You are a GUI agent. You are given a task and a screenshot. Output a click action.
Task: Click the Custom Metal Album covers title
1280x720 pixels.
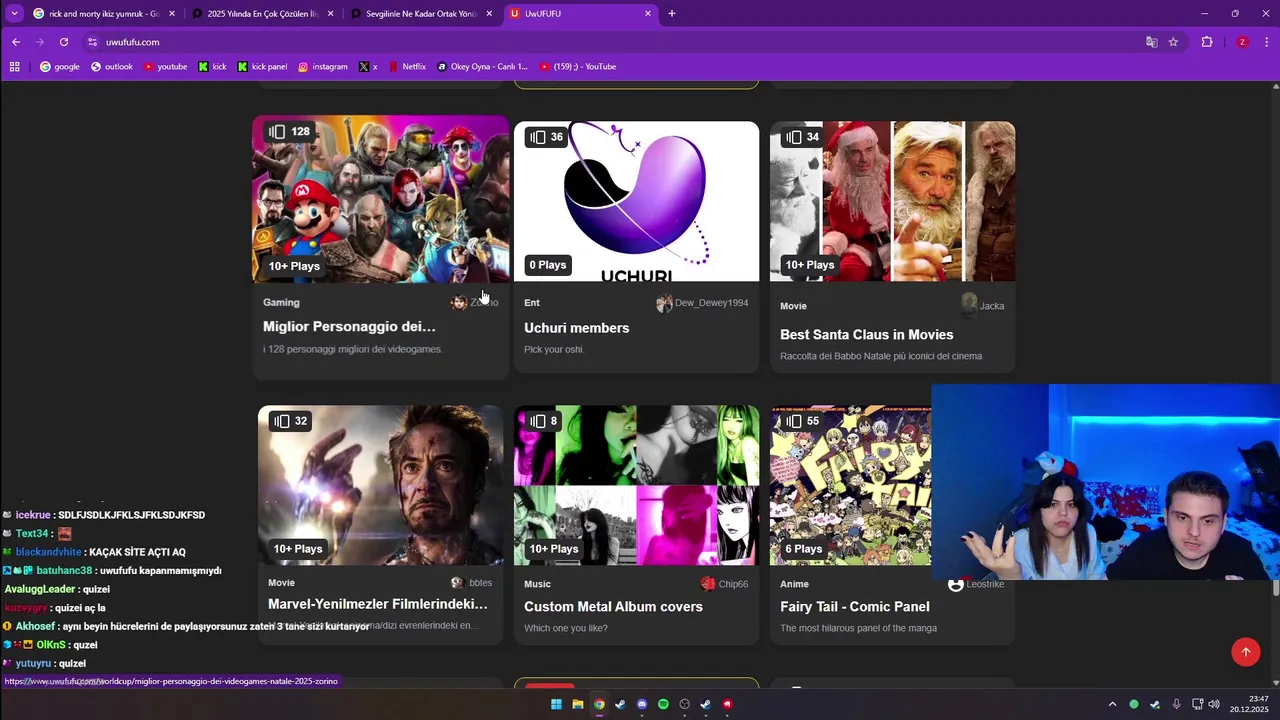pos(613,607)
